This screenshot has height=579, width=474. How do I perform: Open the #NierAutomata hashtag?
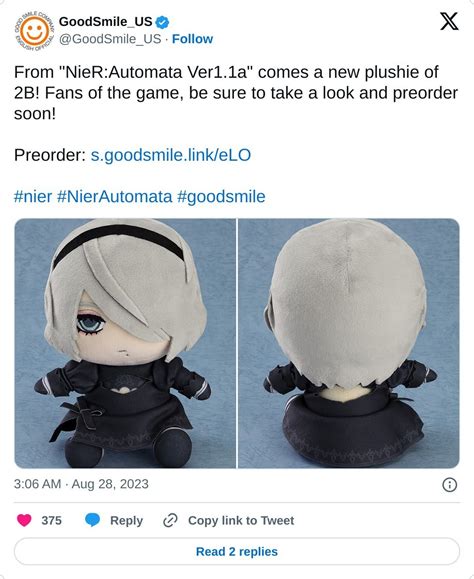point(114,196)
